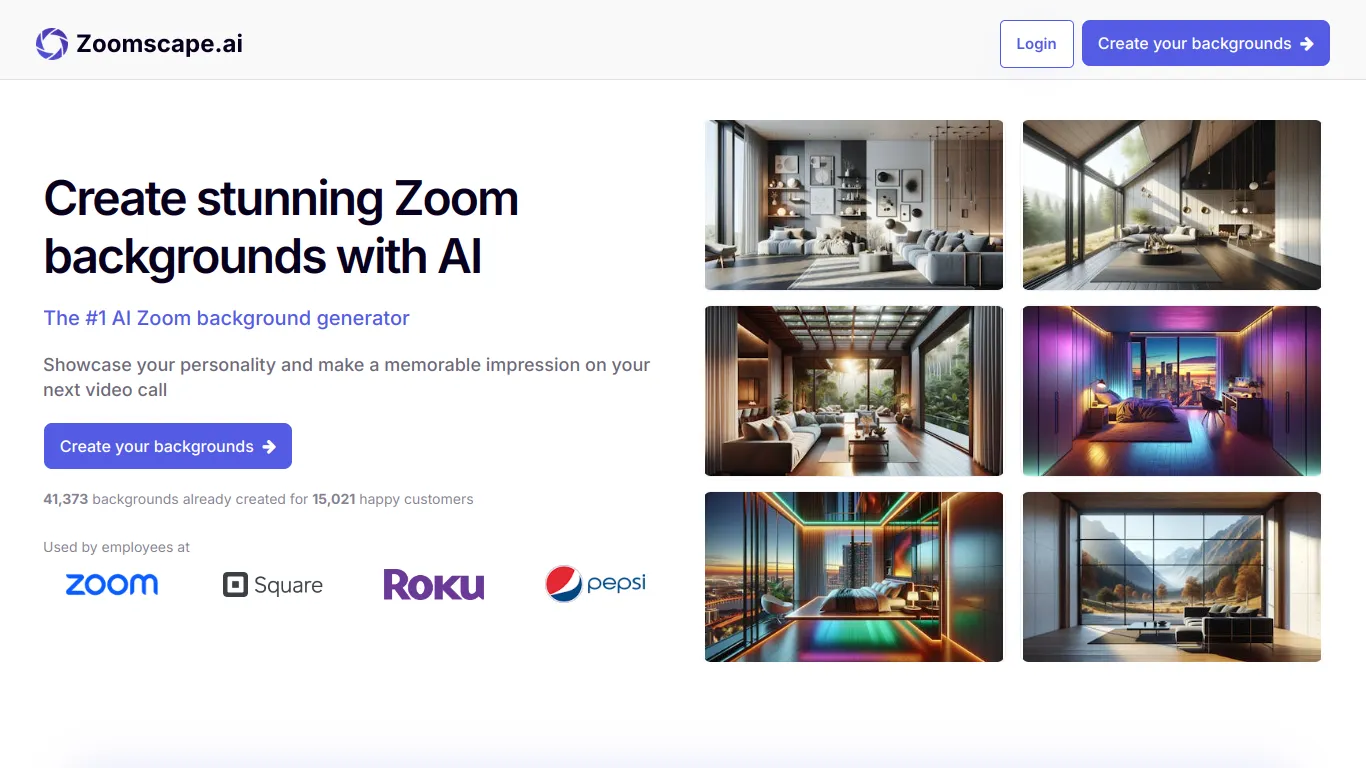Click the 'Showcase your personality' description text

coord(347,377)
